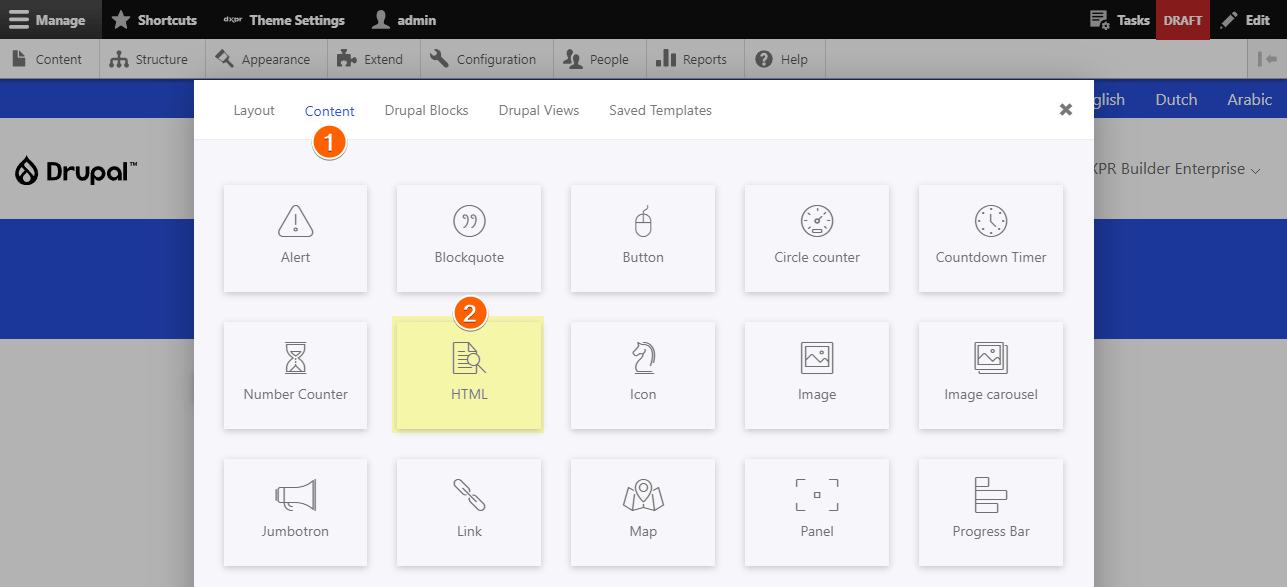Insert an Image carousel element
1287x587 pixels.
click(991, 375)
